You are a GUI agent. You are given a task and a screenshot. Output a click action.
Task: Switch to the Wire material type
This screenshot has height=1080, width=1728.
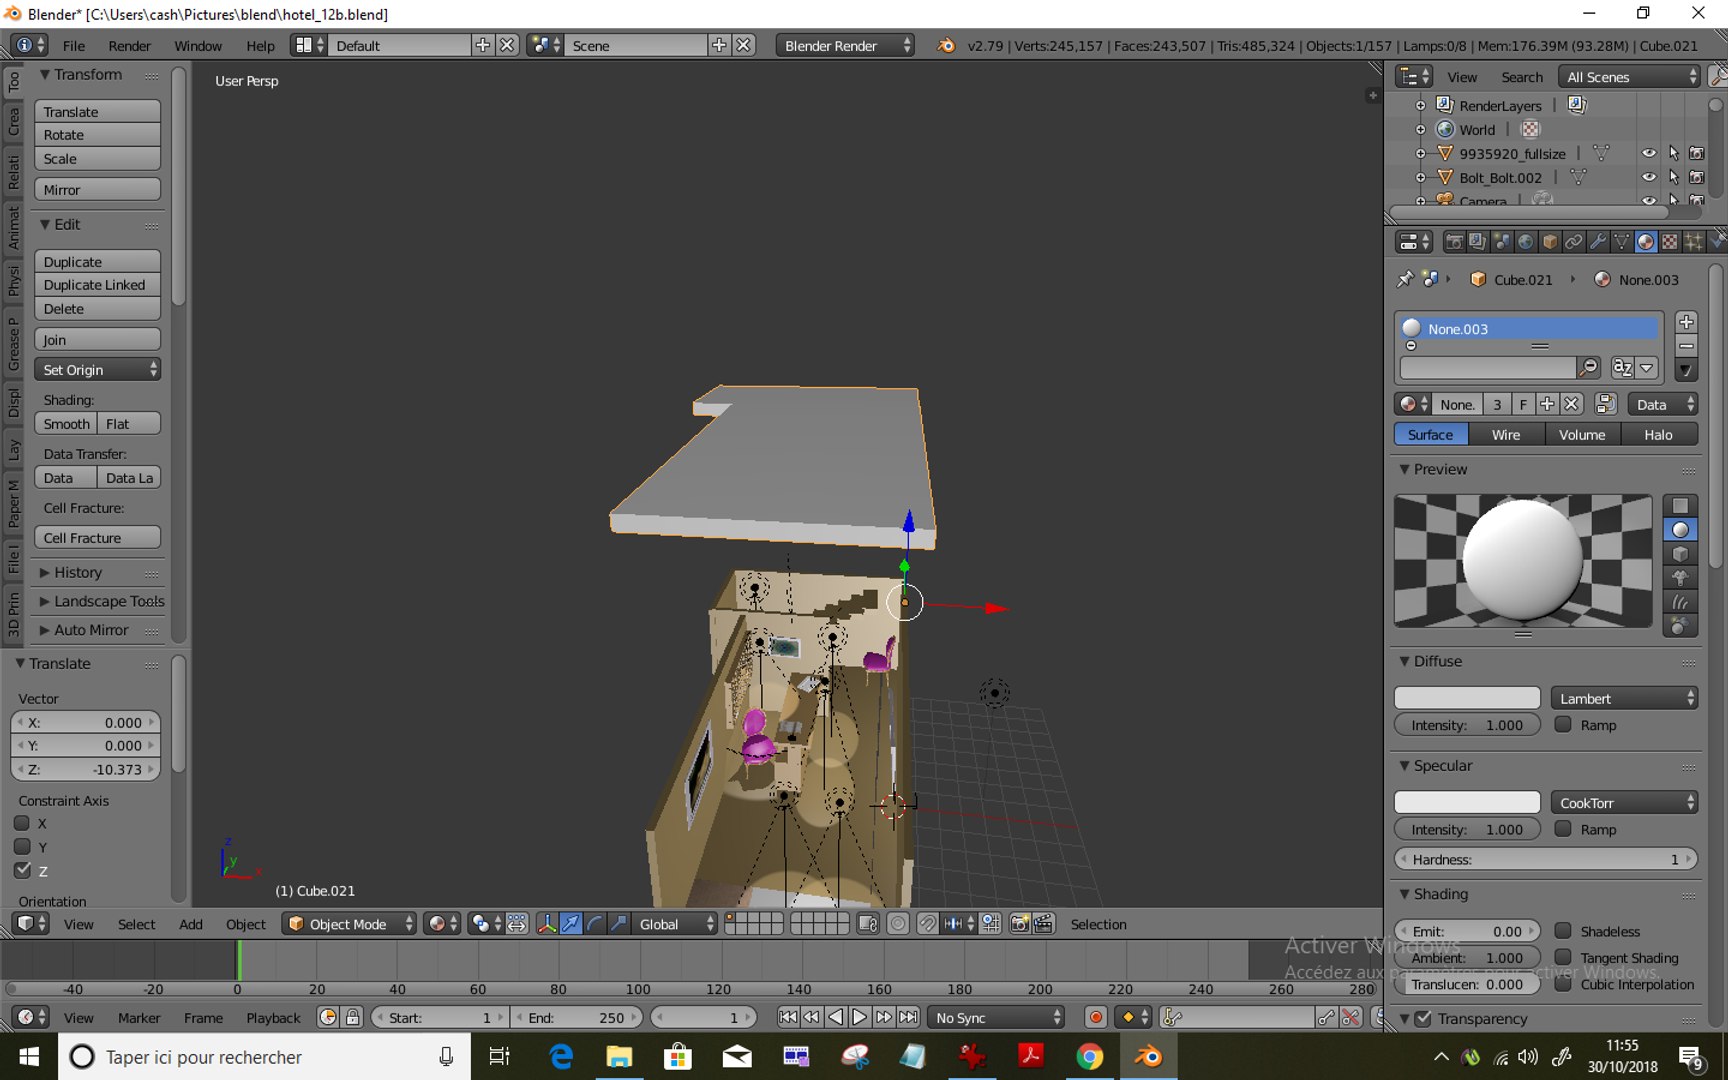pyautogui.click(x=1506, y=434)
